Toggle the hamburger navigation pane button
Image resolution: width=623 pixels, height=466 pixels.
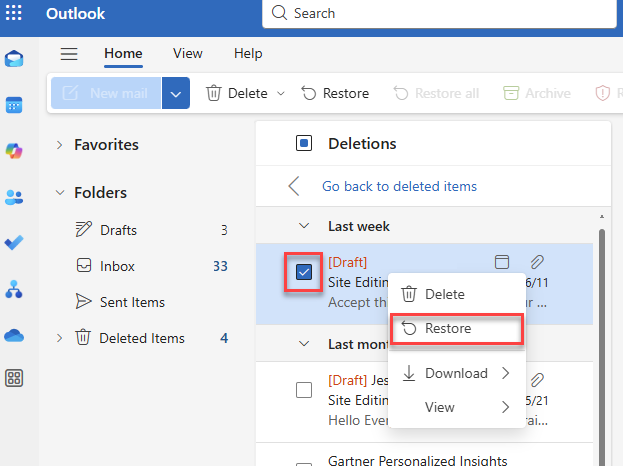click(x=69, y=54)
